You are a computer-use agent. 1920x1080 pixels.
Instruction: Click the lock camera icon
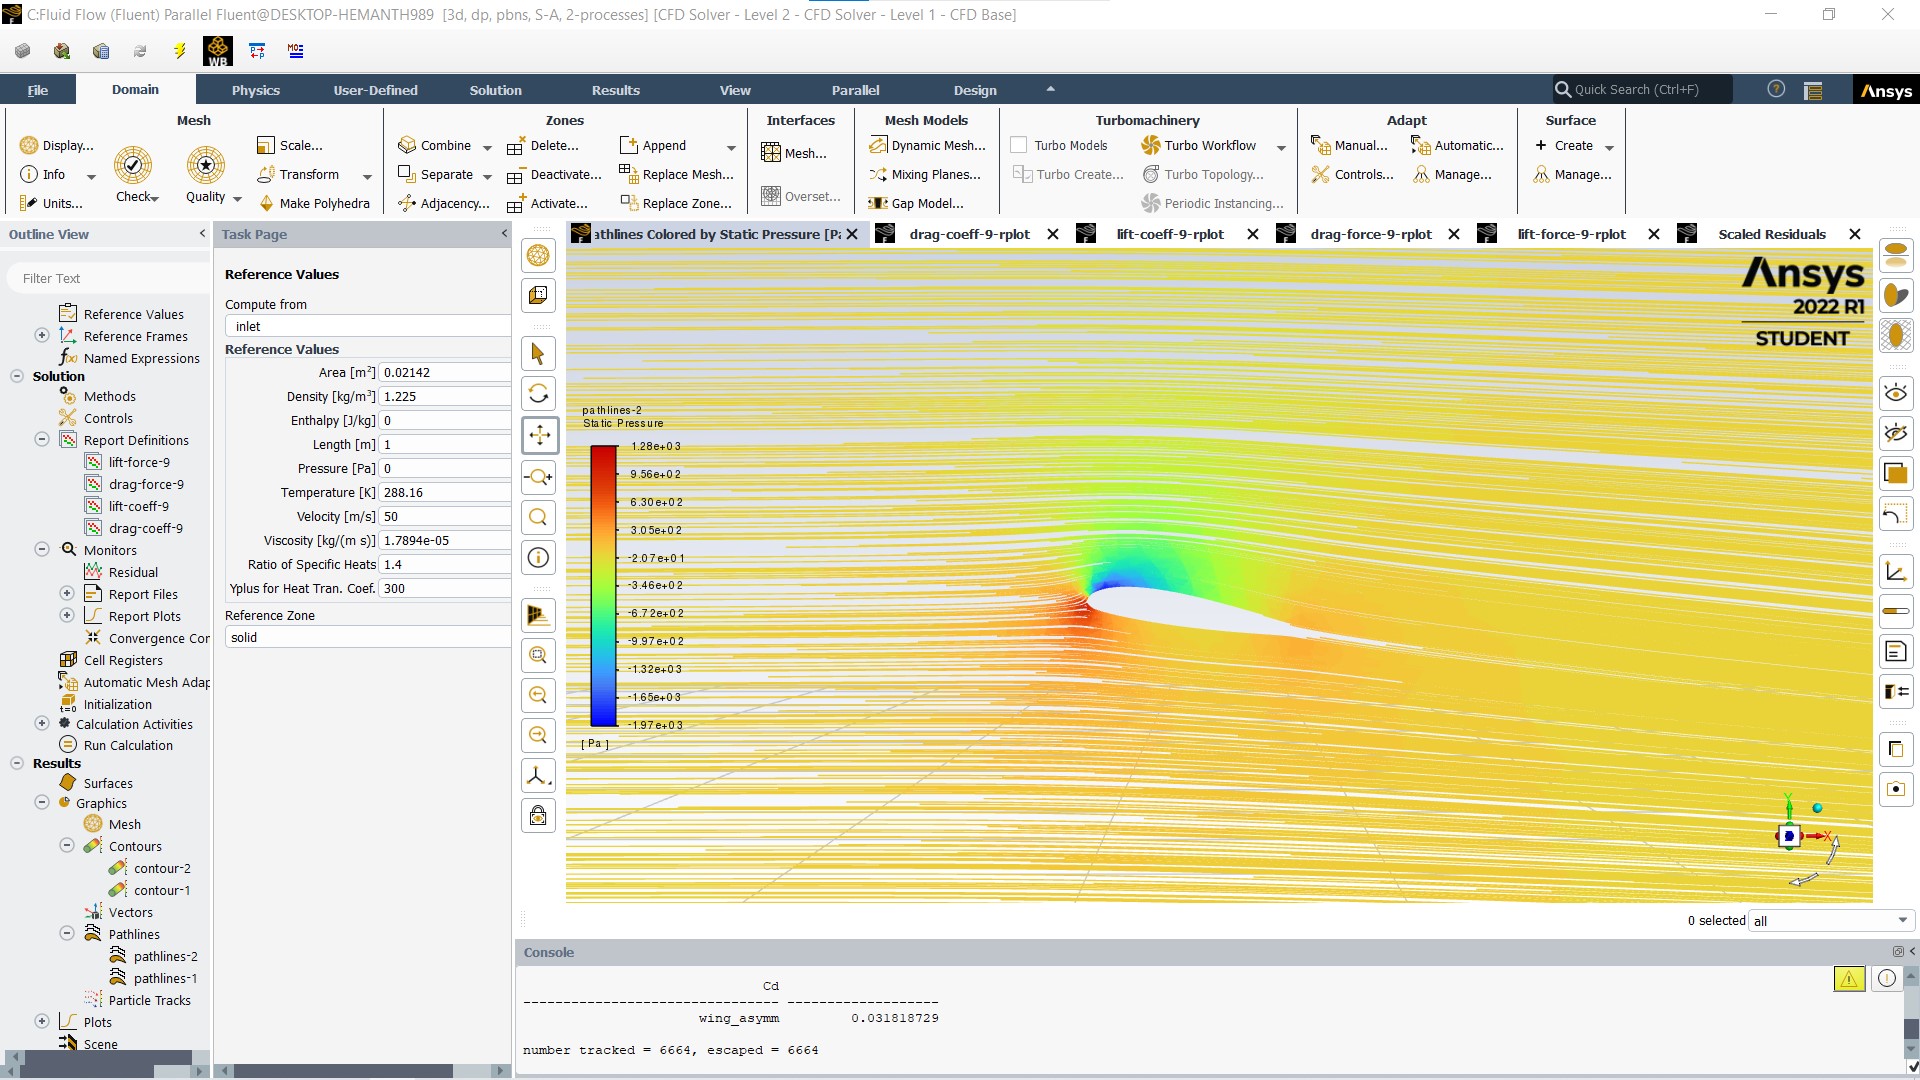coord(538,816)
